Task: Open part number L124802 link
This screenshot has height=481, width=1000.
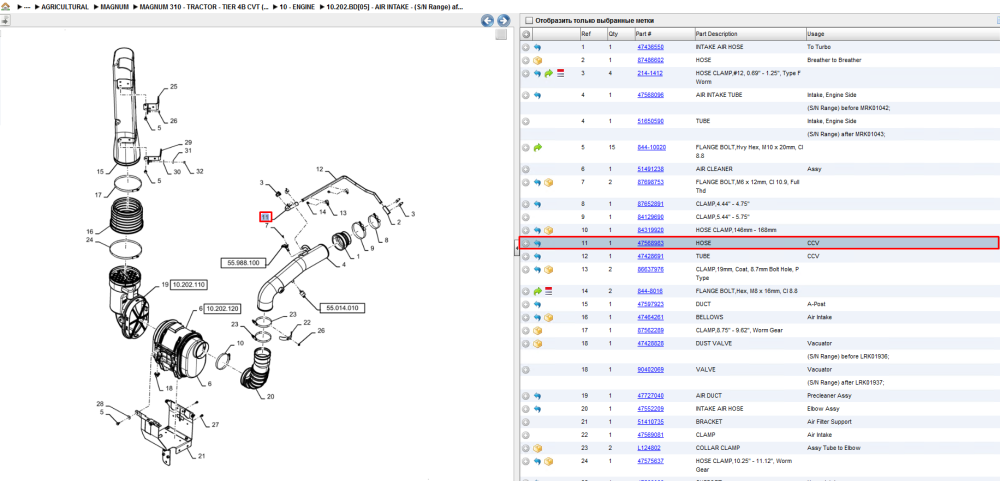Action: point(649,448)
